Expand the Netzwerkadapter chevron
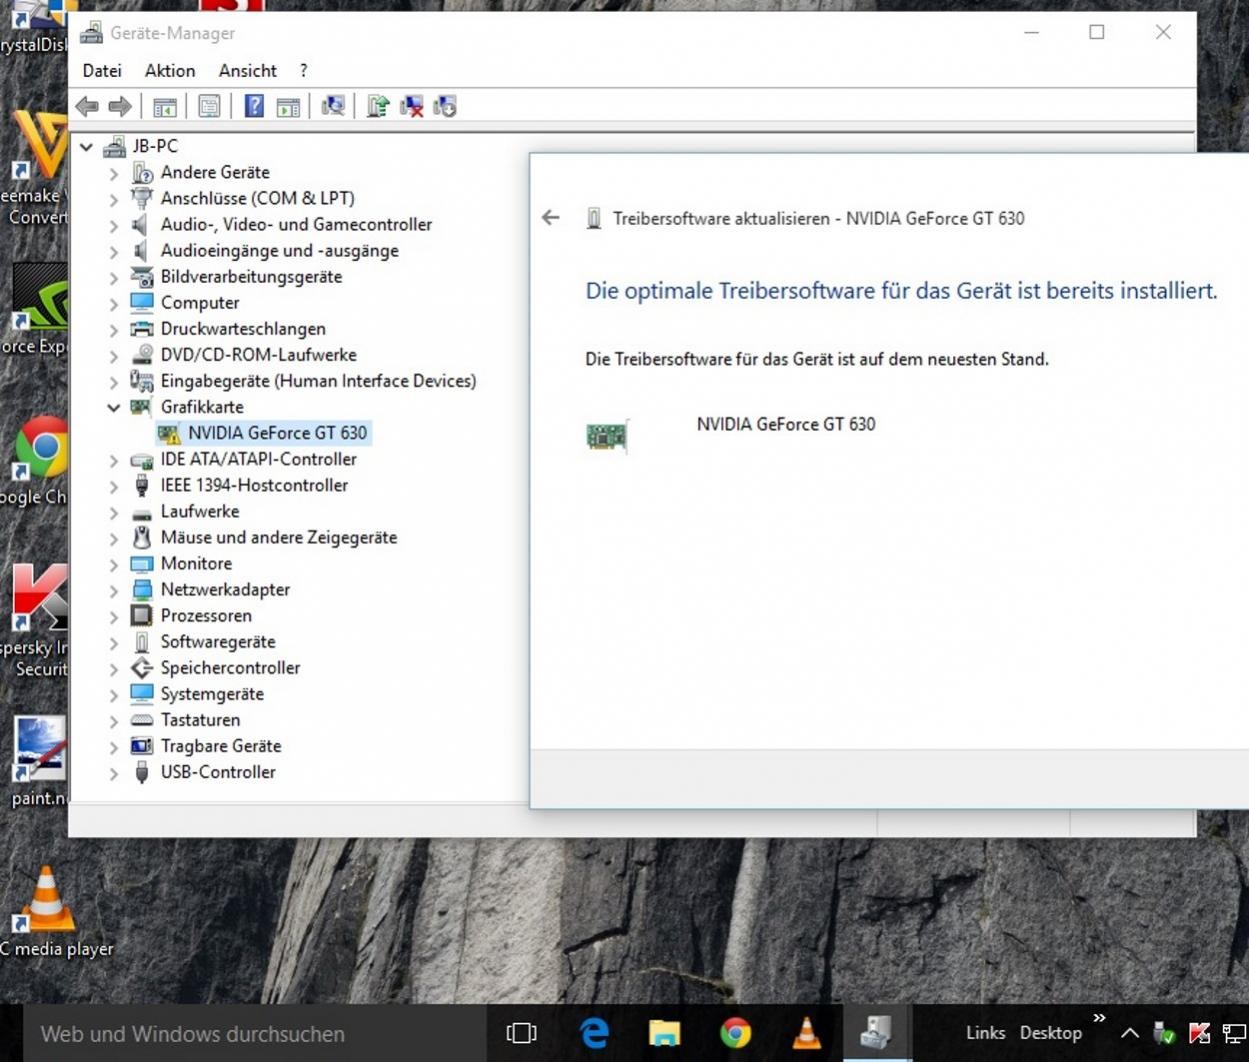The height and width of the screenshot is (1062, 1249). [x=114, y=590]
